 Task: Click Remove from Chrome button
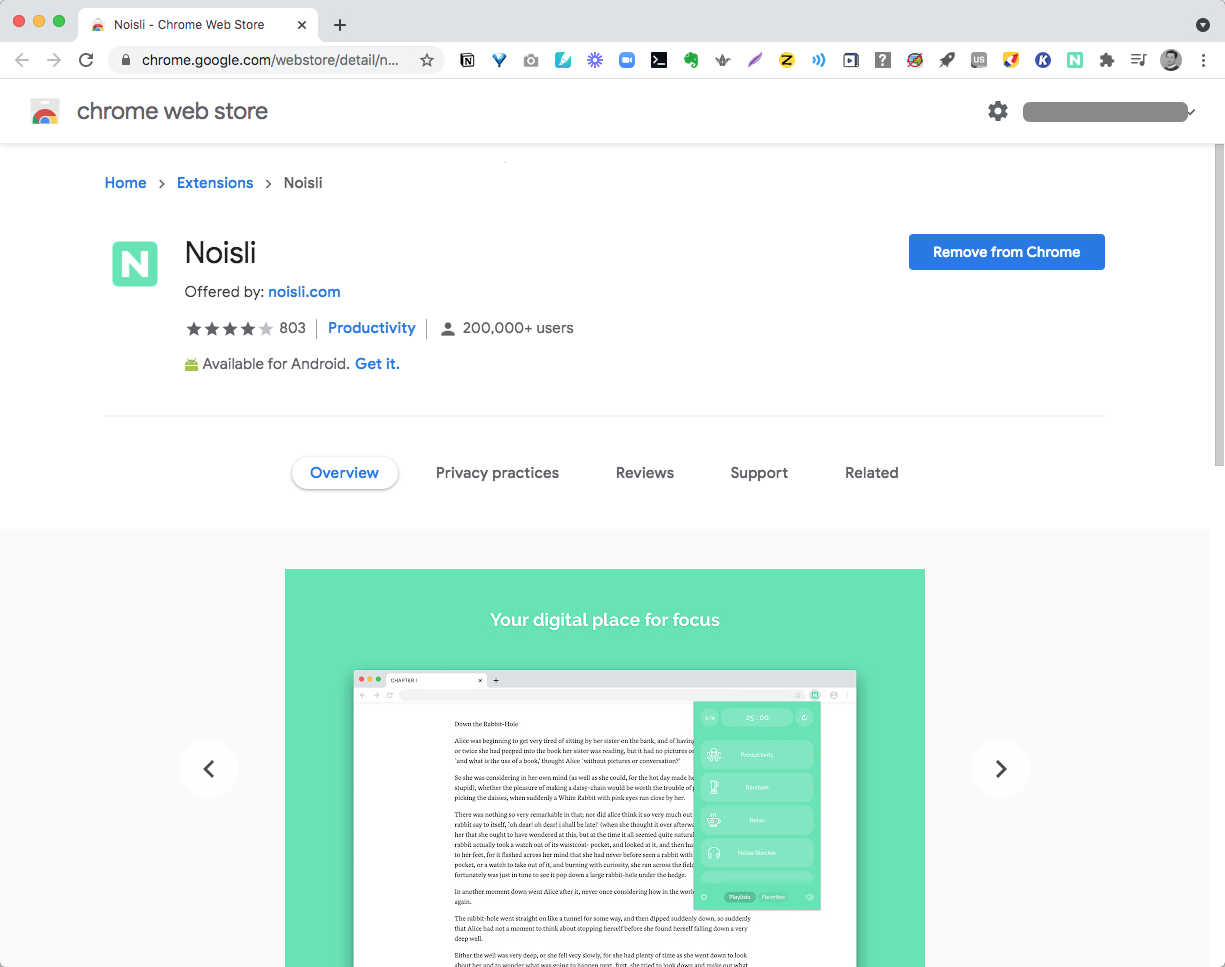pos(1006,252)
